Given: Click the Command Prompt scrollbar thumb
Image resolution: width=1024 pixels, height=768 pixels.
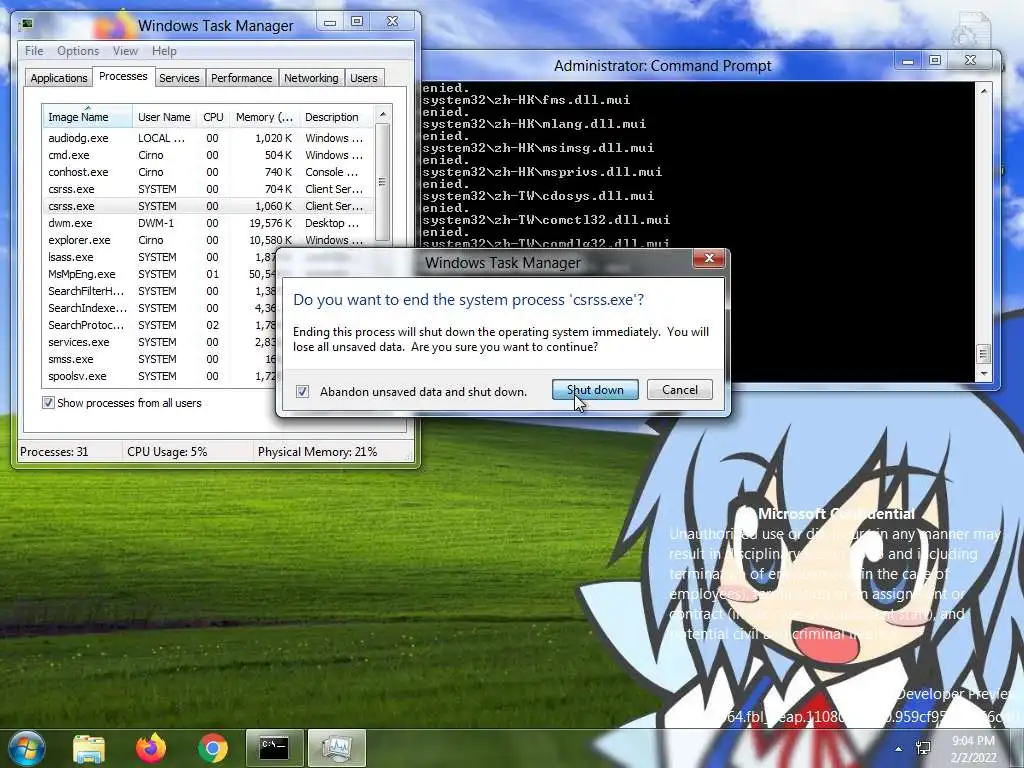Looking at the screenshot, I should (984, 355).
